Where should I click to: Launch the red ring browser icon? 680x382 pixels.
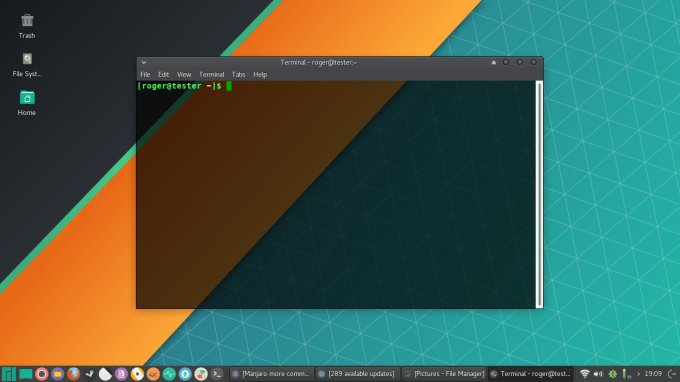42,374
